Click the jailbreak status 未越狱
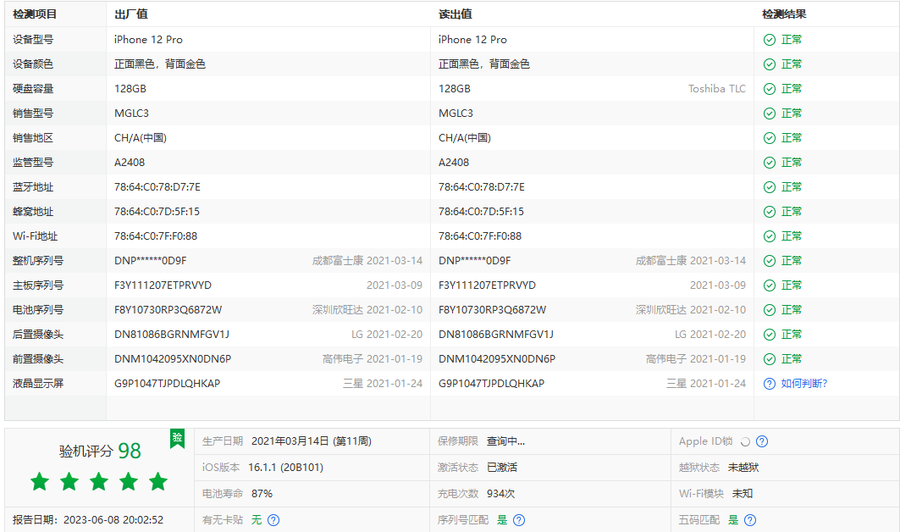 coord(743,467)
